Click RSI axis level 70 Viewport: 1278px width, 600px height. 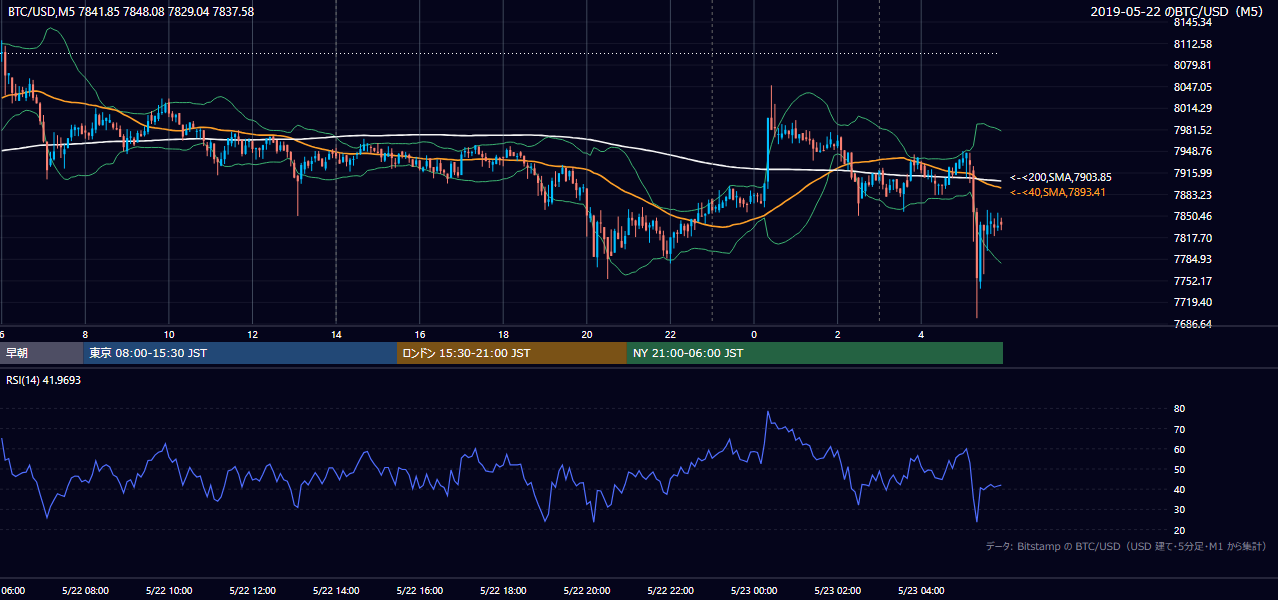point(1179,429)
